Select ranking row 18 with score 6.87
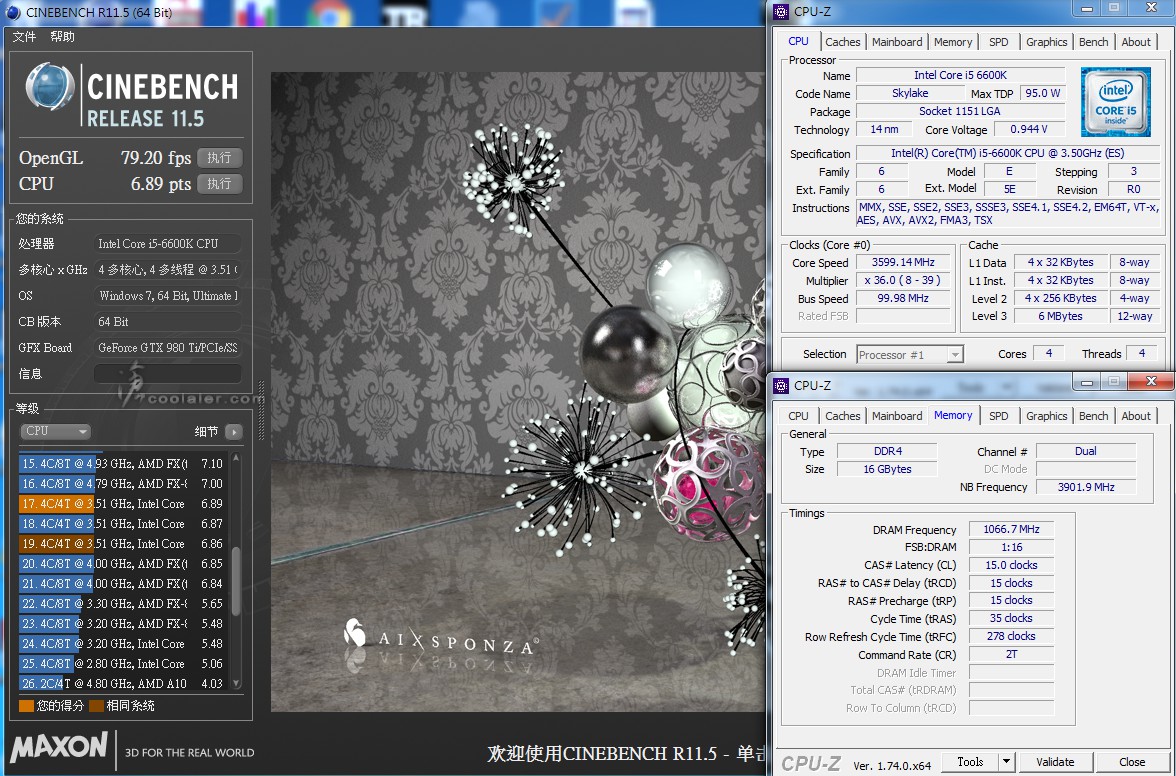The image size is (1176, 776). click(124, 523)
